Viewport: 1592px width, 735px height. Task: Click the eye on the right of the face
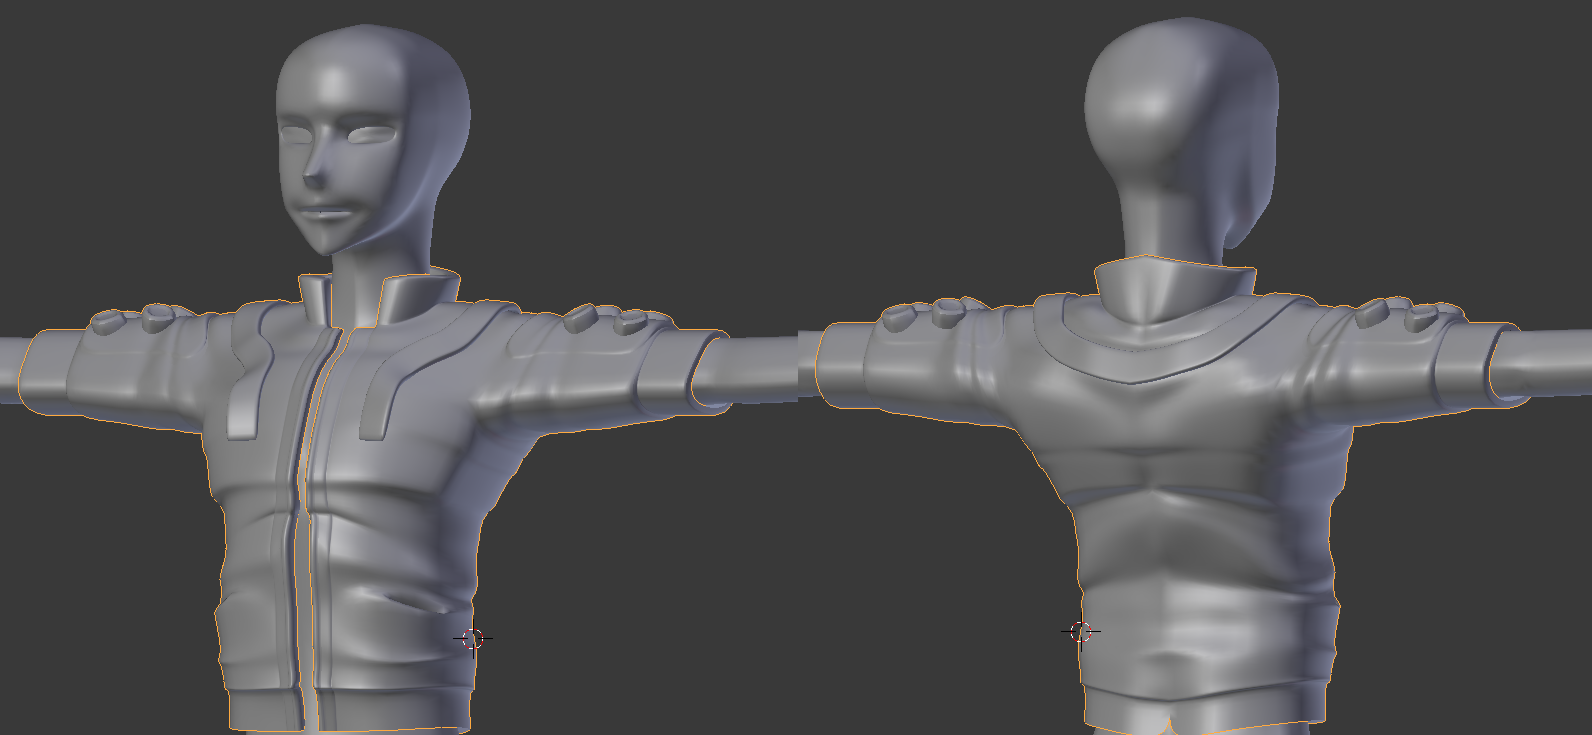[x=371, y=133]
